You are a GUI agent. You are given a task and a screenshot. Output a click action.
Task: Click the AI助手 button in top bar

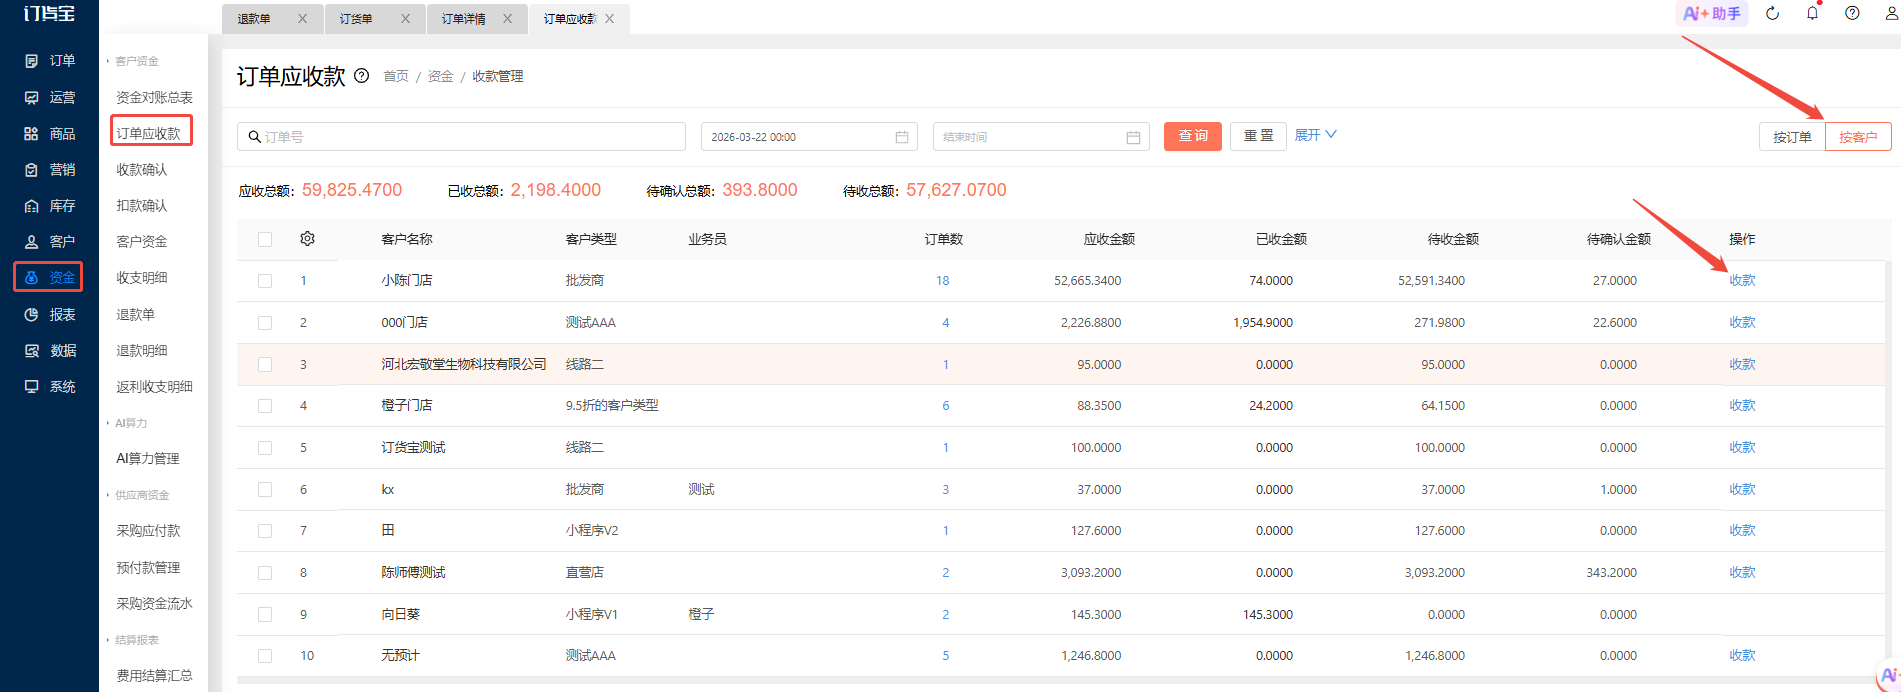(x=1712, y=13)
